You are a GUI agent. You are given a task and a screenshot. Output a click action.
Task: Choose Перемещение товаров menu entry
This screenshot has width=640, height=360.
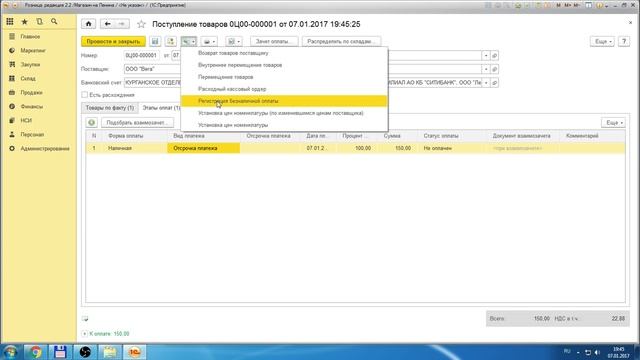(284, 77)
